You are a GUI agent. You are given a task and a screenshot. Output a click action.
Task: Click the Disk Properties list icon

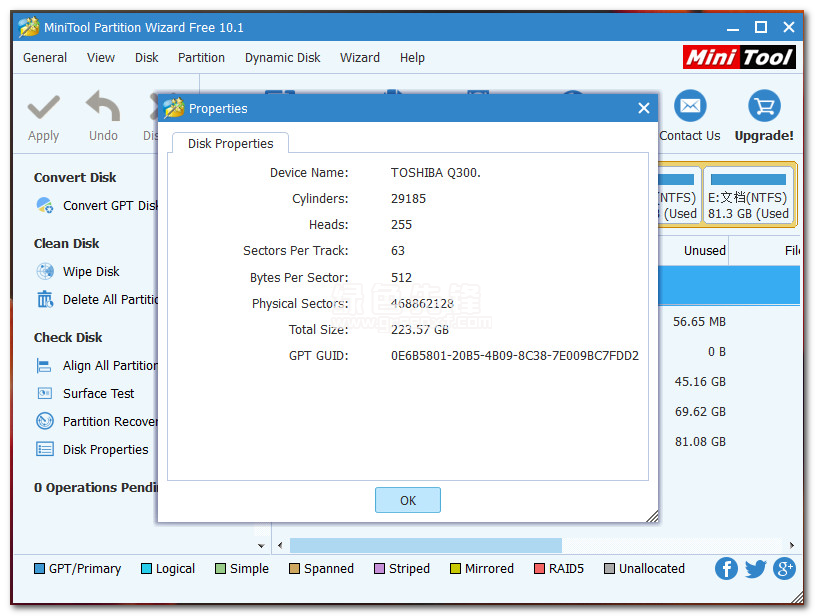pos(45,449)
